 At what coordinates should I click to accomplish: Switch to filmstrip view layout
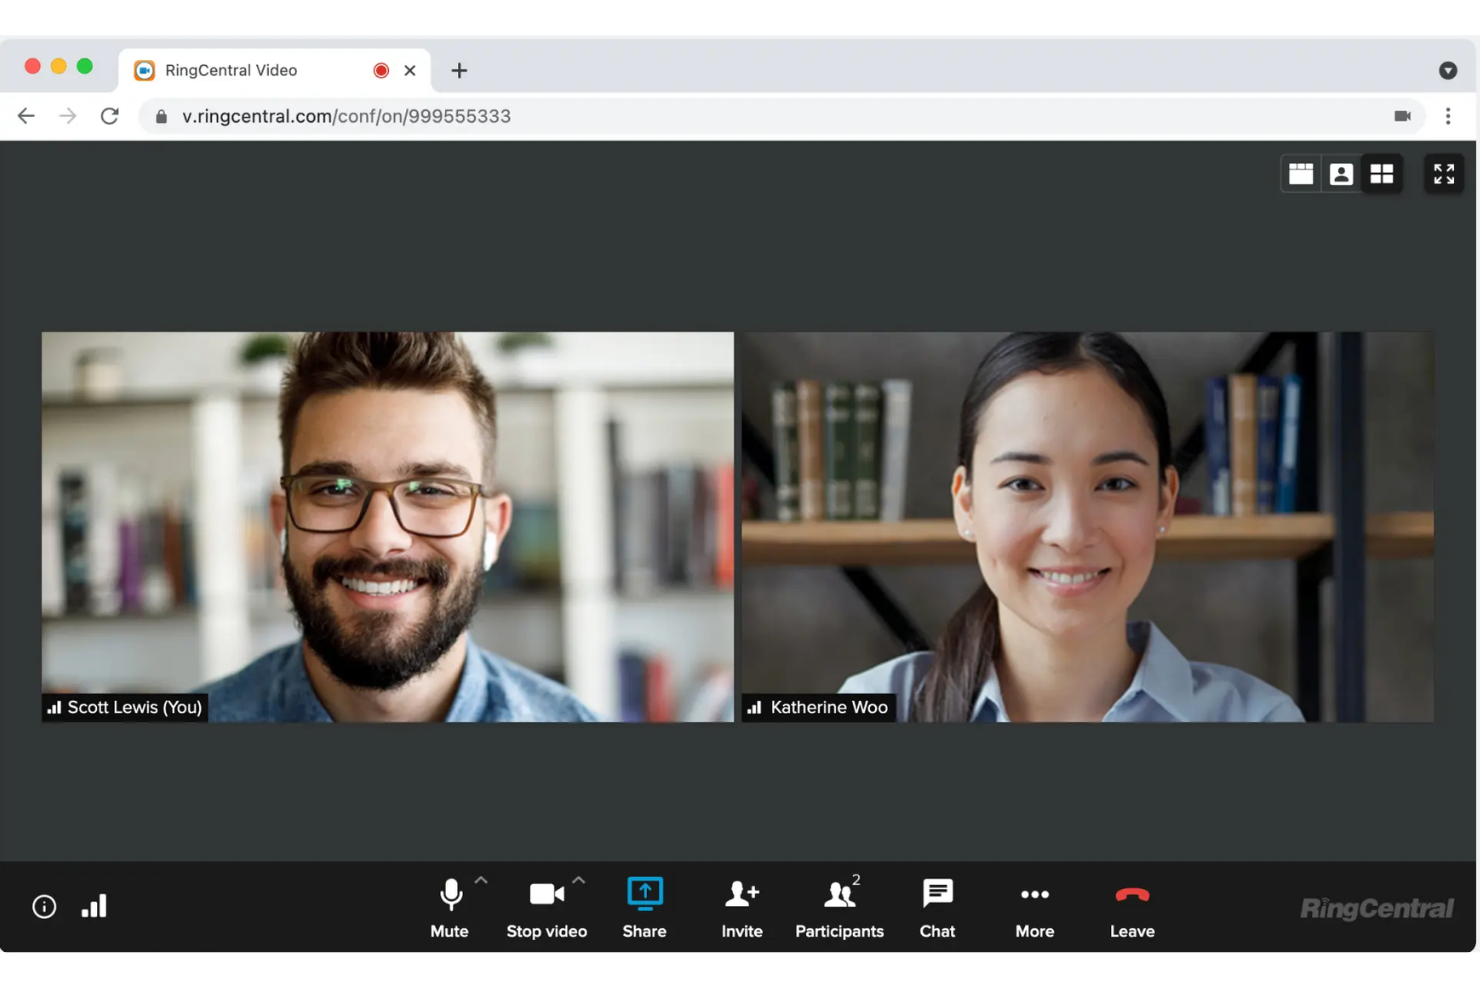click(1301, 174)
